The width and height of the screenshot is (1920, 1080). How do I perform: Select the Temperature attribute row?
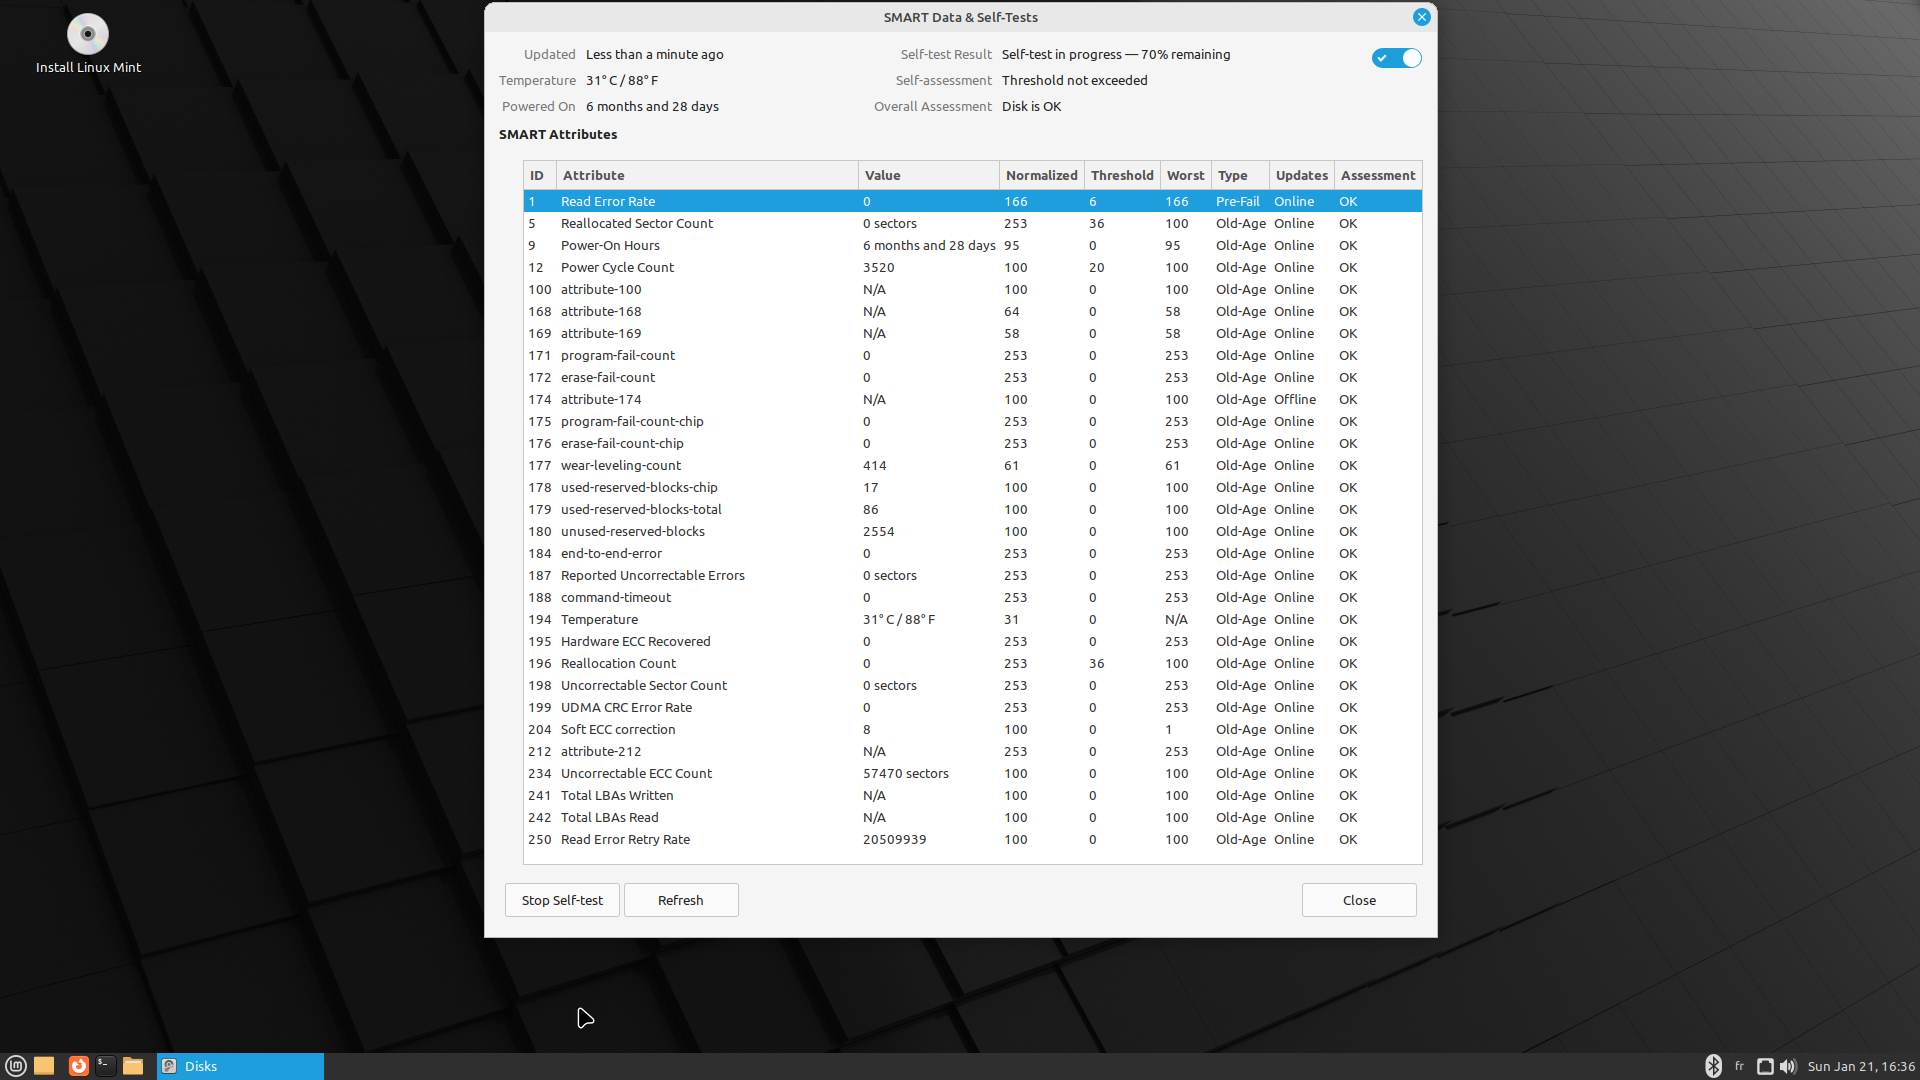point(599,620)
